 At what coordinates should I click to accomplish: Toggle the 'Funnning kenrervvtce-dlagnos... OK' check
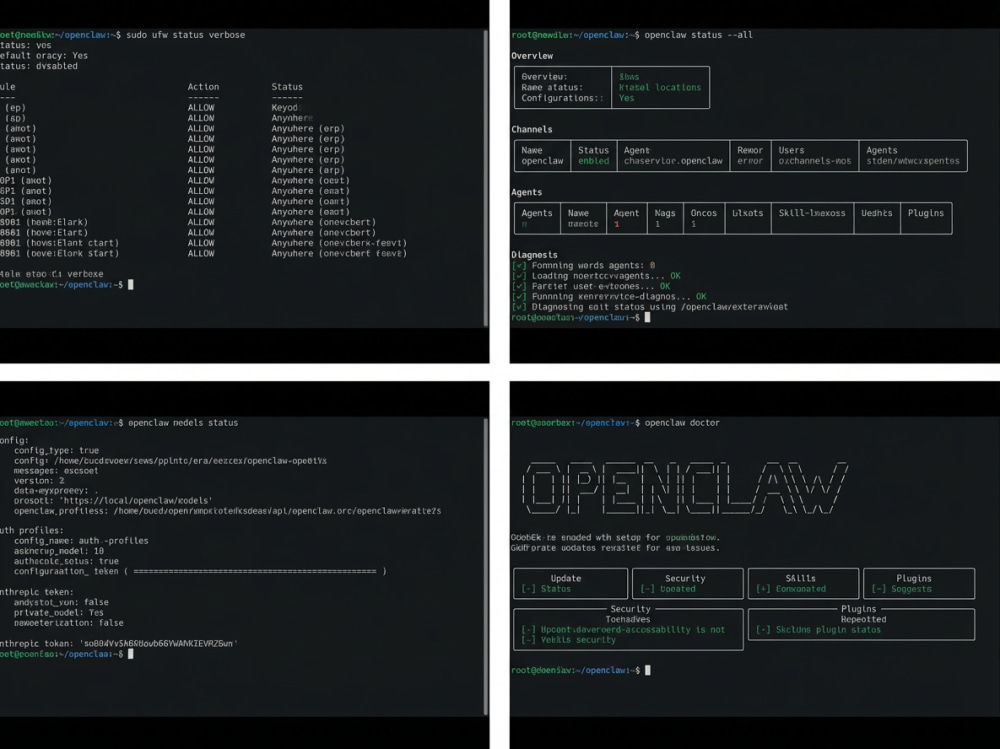[x=519, y=296]
